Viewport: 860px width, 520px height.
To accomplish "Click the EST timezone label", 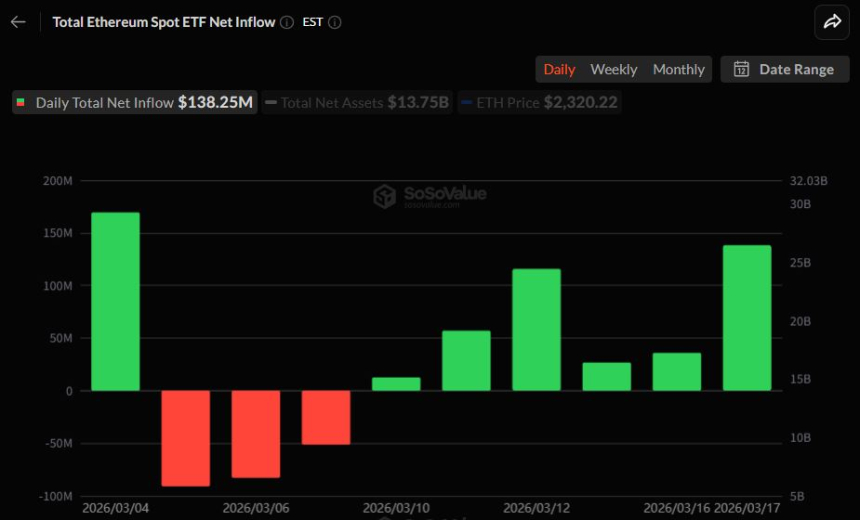I will (312, 22).
